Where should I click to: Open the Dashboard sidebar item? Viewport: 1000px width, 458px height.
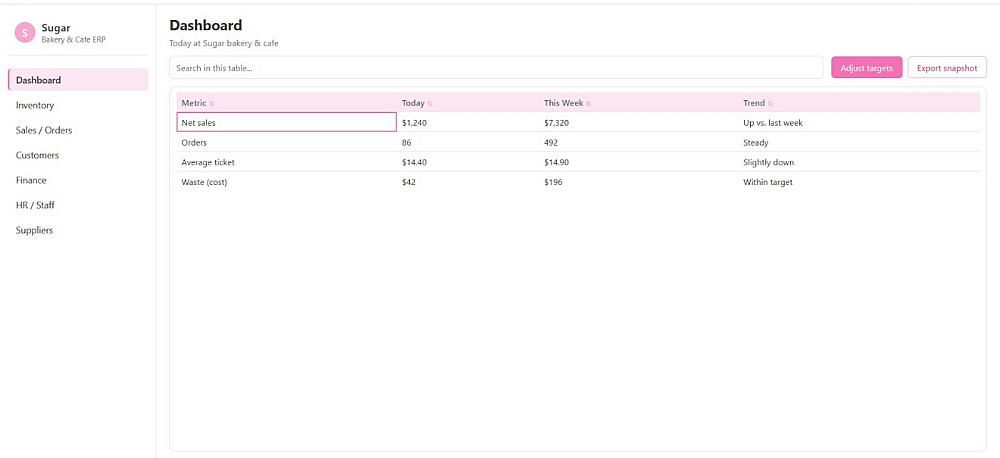pos(78,80)
